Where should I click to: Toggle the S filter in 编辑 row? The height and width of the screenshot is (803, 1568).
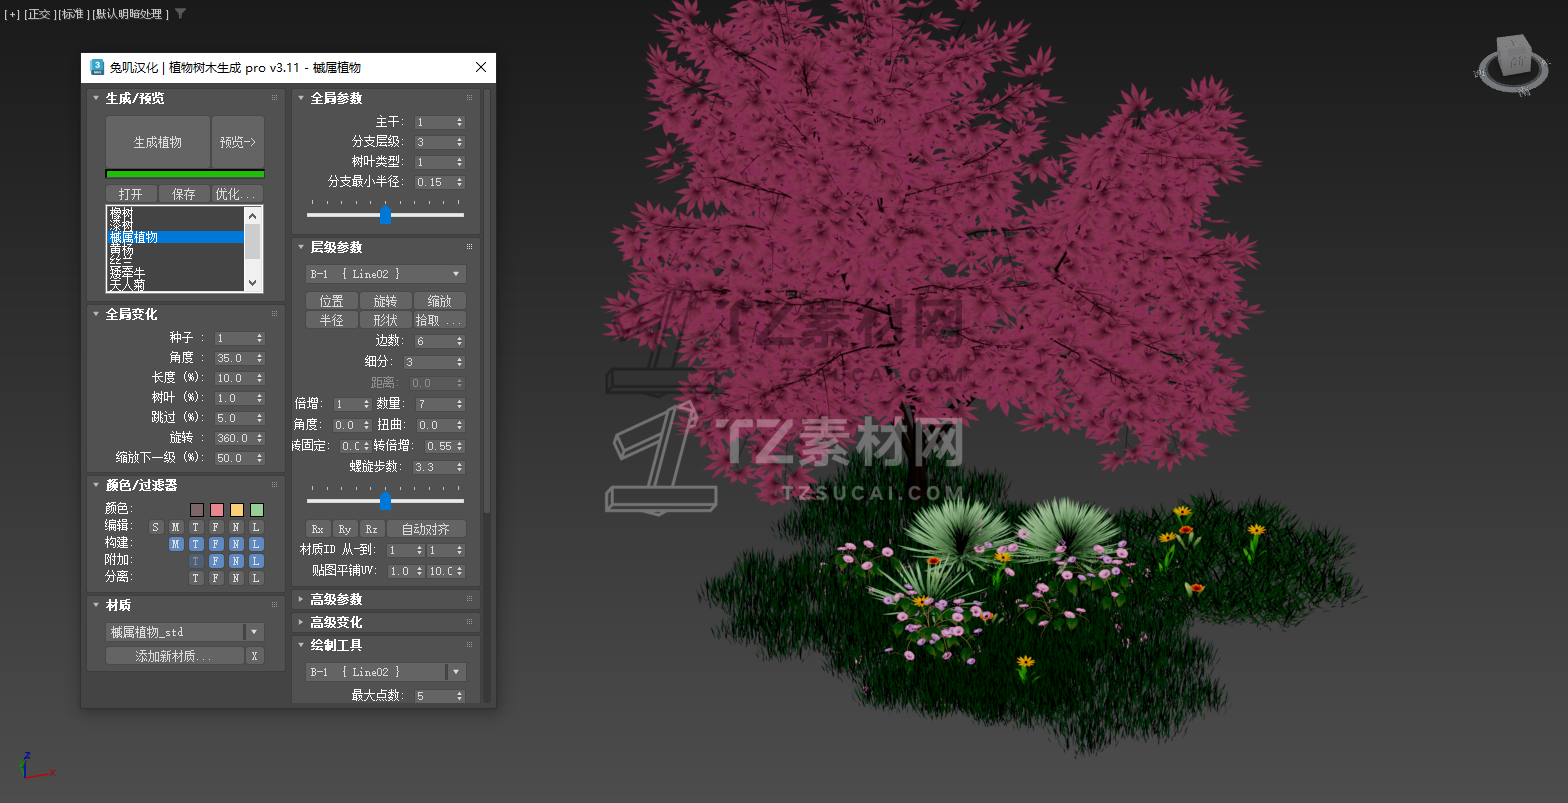pyautogui.click(x=156, y=527)
